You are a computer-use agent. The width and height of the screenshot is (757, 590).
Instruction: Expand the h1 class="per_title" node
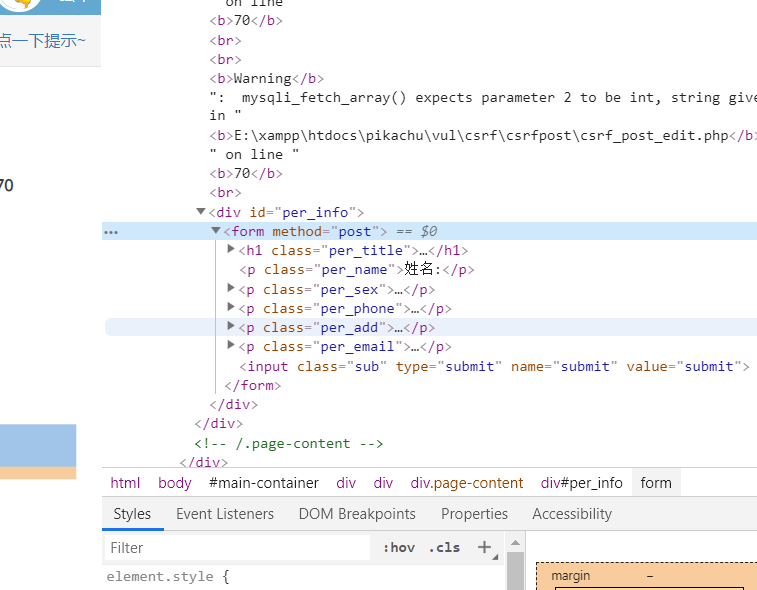click(231, 249)
